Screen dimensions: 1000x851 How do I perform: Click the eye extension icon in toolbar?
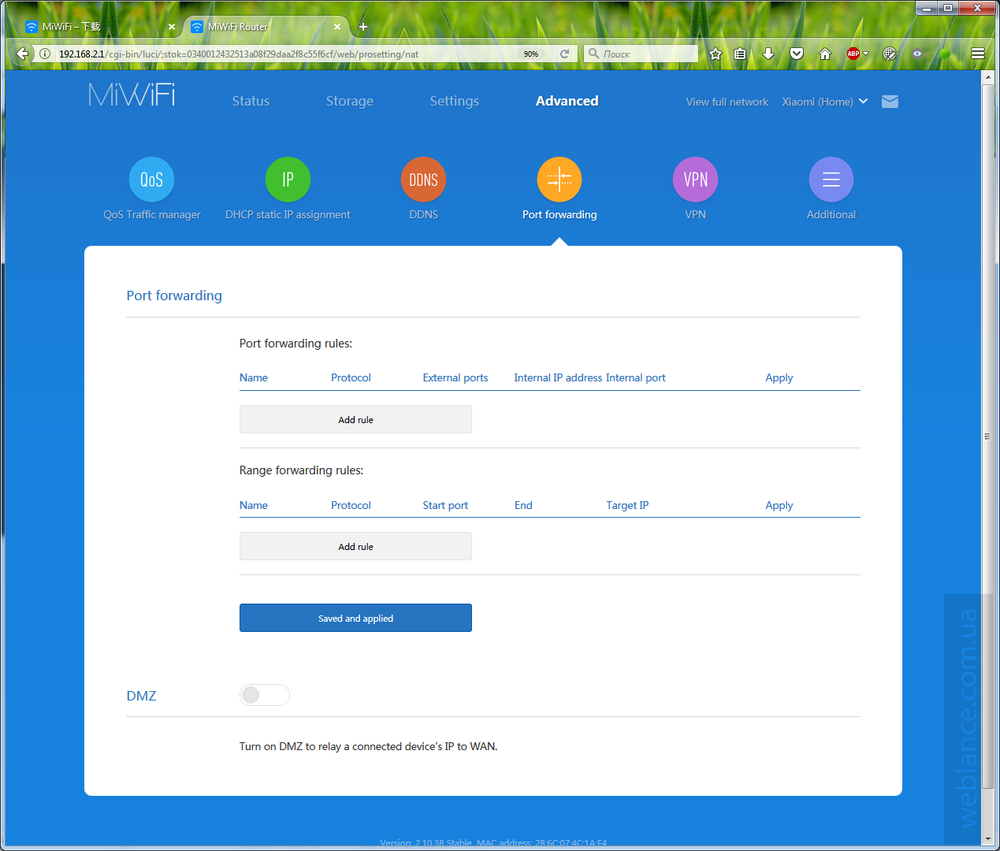917,54
